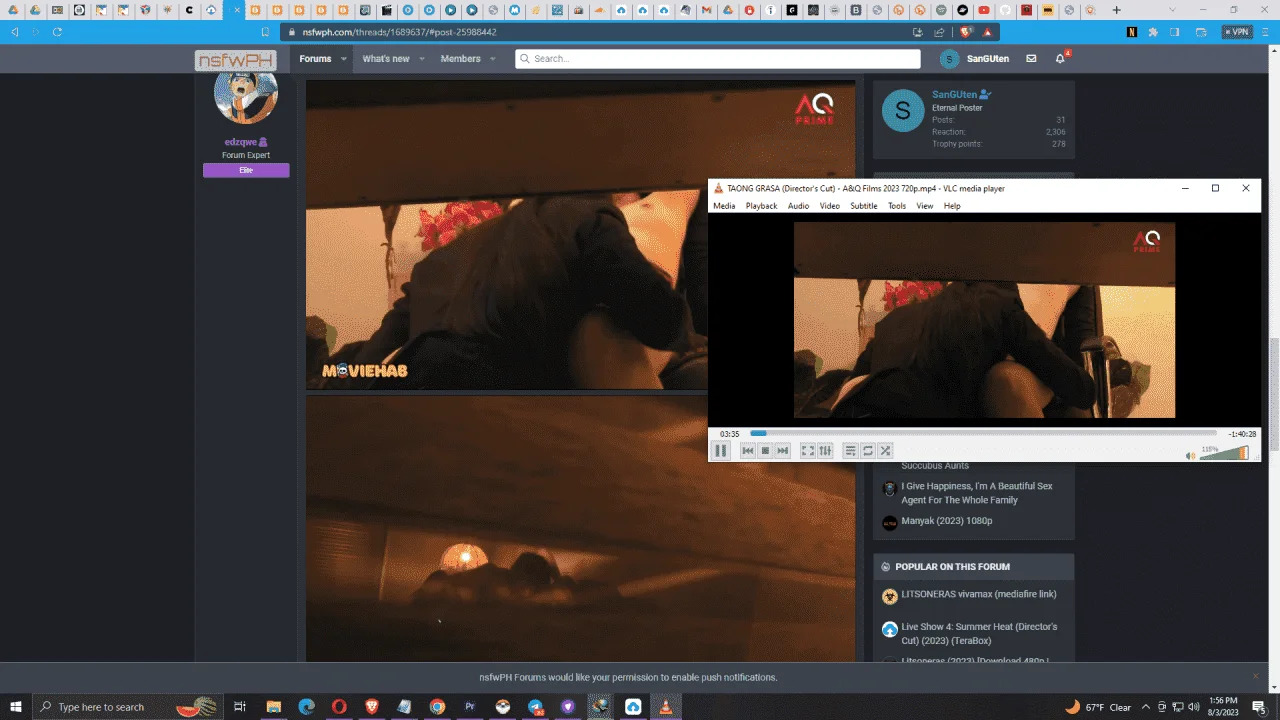Image resolution: width=1280 pixels, height=720 pixels.
Task: Open Task View on the taskbar
Action: [240, 707]
